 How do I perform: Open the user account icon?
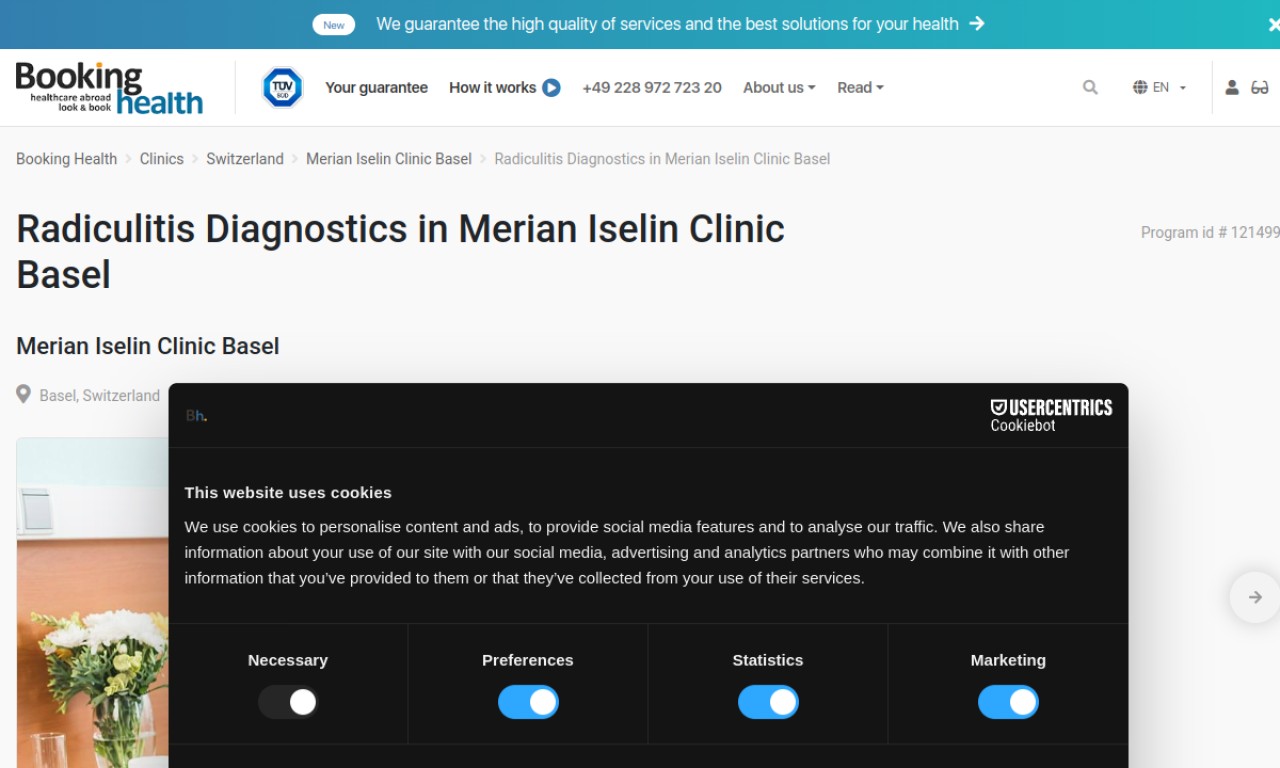tap(1232, 88)
